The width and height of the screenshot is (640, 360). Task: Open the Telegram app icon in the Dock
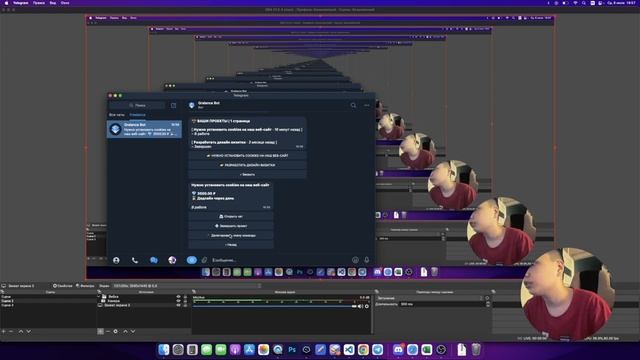(378, 350)
